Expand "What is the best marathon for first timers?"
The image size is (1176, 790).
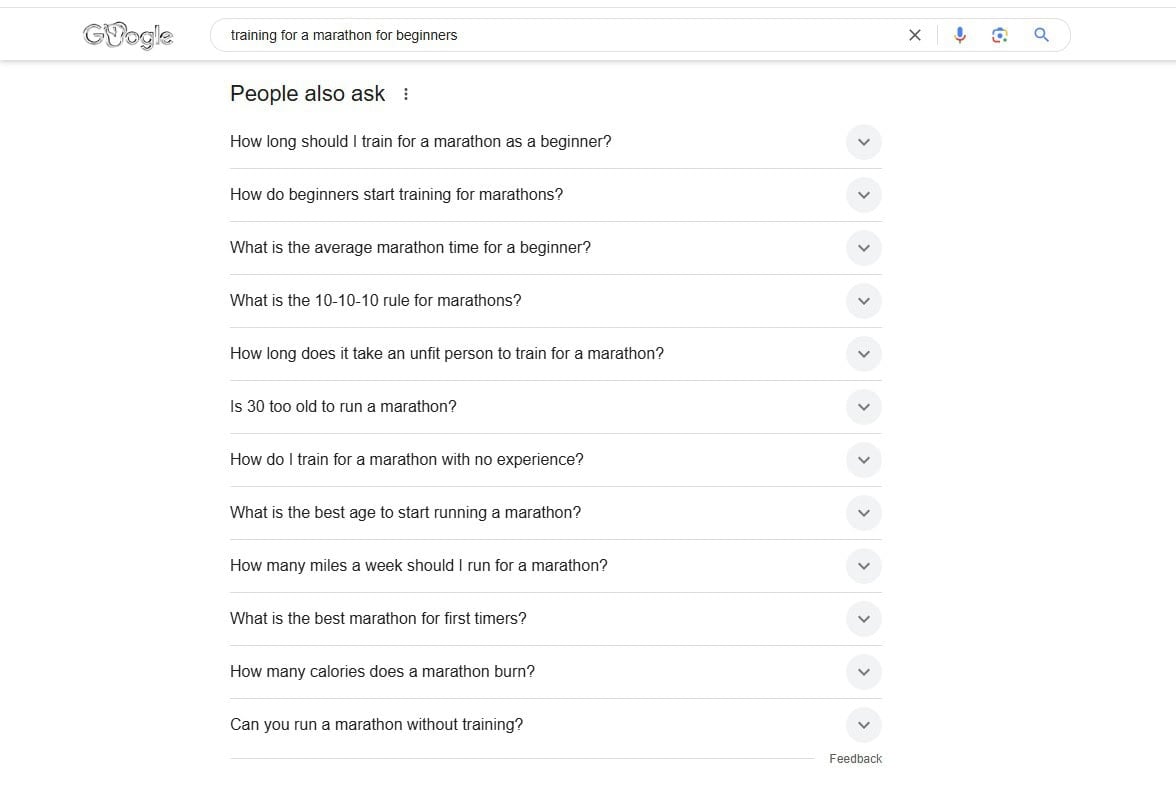tap(863, 618)
